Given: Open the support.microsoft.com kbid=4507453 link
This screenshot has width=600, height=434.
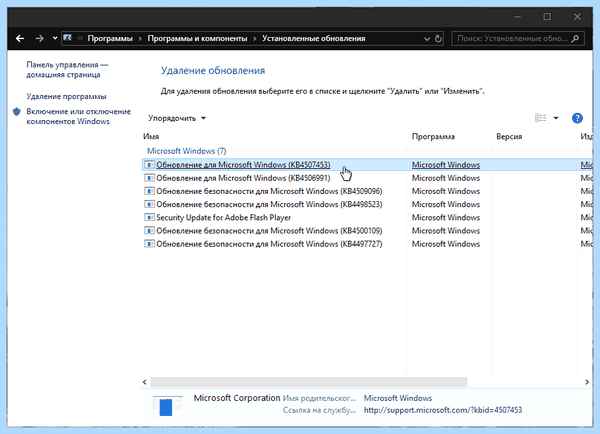Looking at the screenshot, I should pos(443,410).
